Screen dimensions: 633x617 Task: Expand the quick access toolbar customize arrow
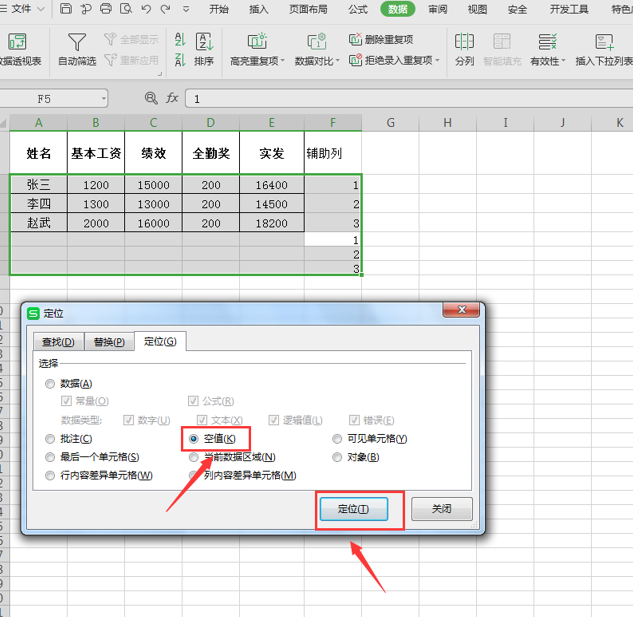tap(186, 8)
